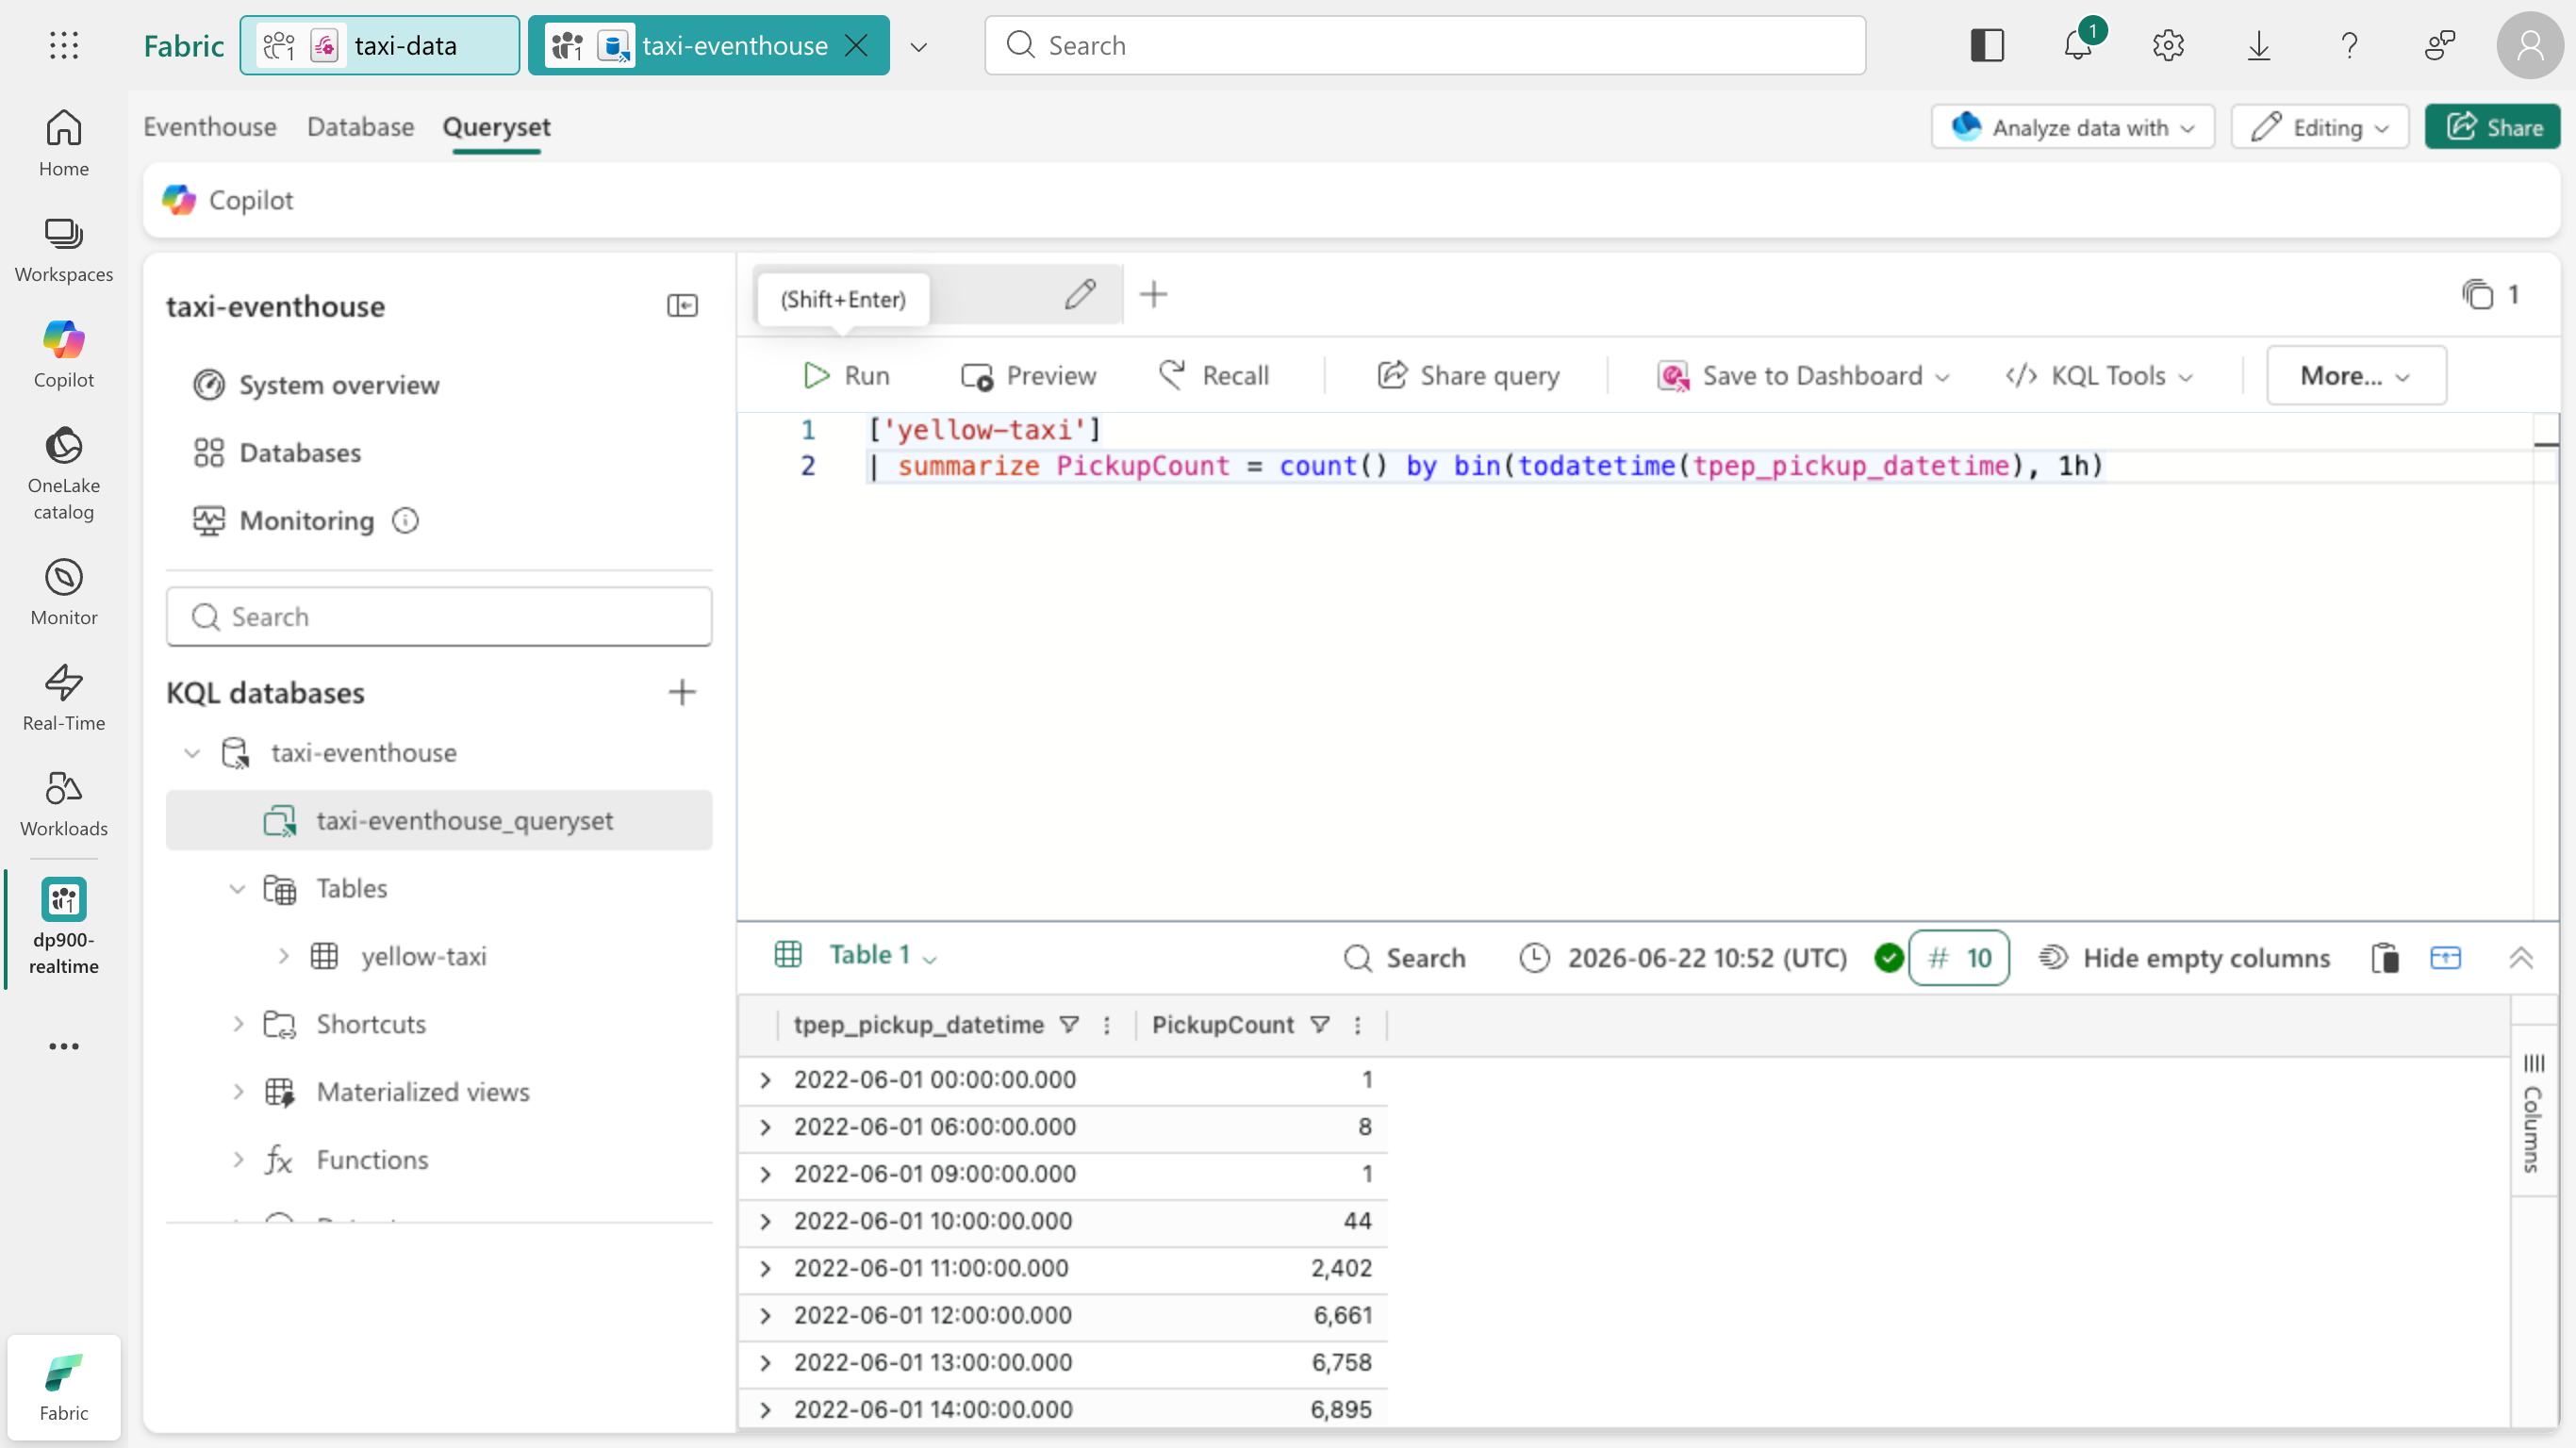The height and width of the screenshot is (1448, 2576).
Task: Open the tabs overflow chevron
Action: 918,46
